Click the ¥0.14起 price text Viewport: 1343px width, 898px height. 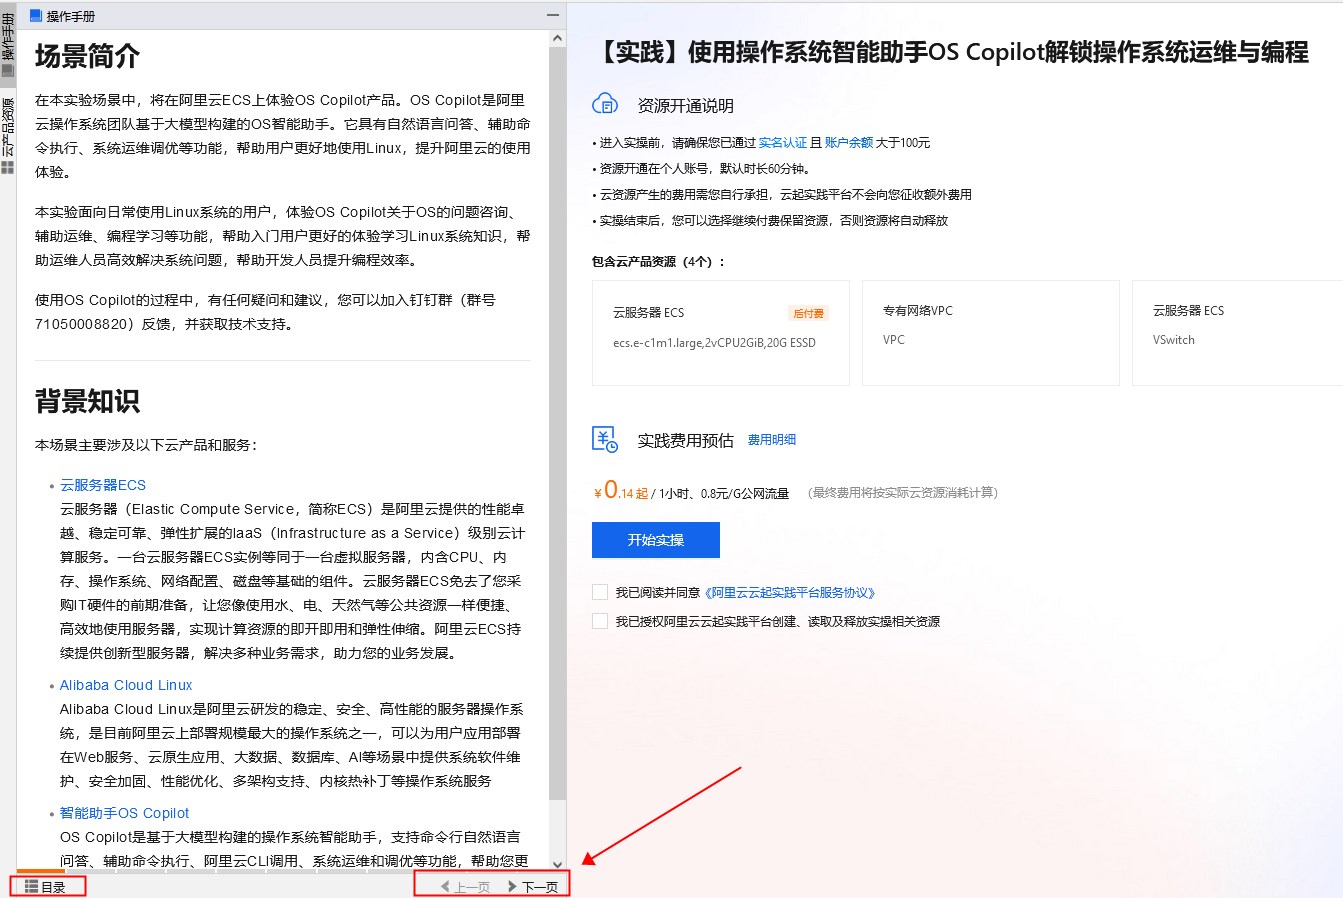pos(621,491)
